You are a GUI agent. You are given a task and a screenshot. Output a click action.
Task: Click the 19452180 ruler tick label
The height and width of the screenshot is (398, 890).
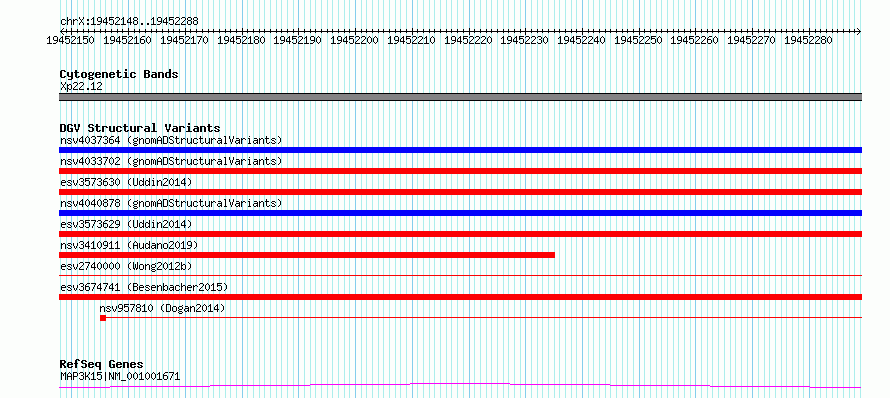point(241,40)
